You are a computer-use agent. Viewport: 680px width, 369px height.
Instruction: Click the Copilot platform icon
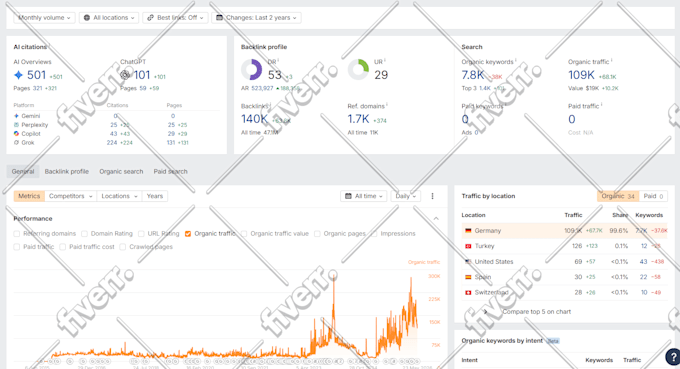pyautogui.click(x=16, y=134)
